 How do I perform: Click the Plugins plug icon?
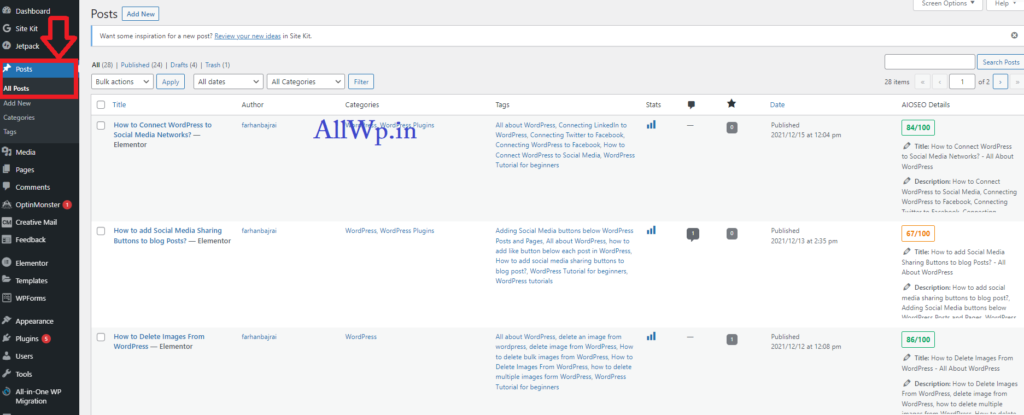pos(7,339)
